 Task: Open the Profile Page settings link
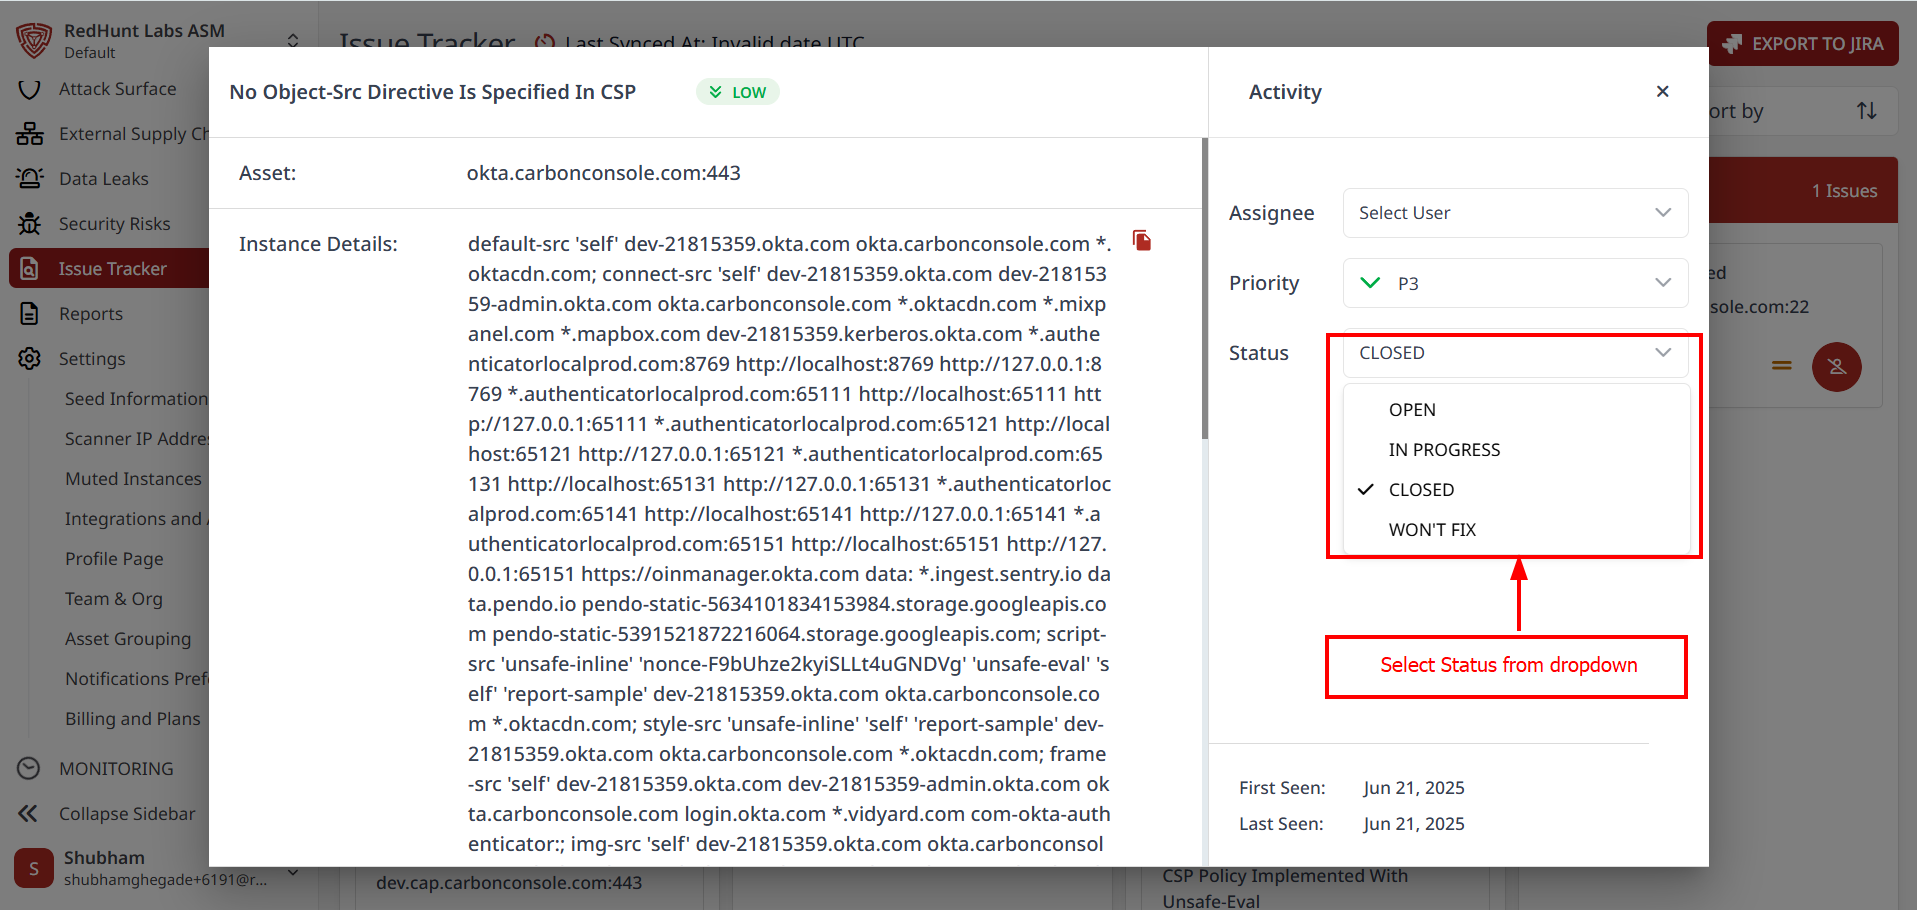[x=114, y=559]
